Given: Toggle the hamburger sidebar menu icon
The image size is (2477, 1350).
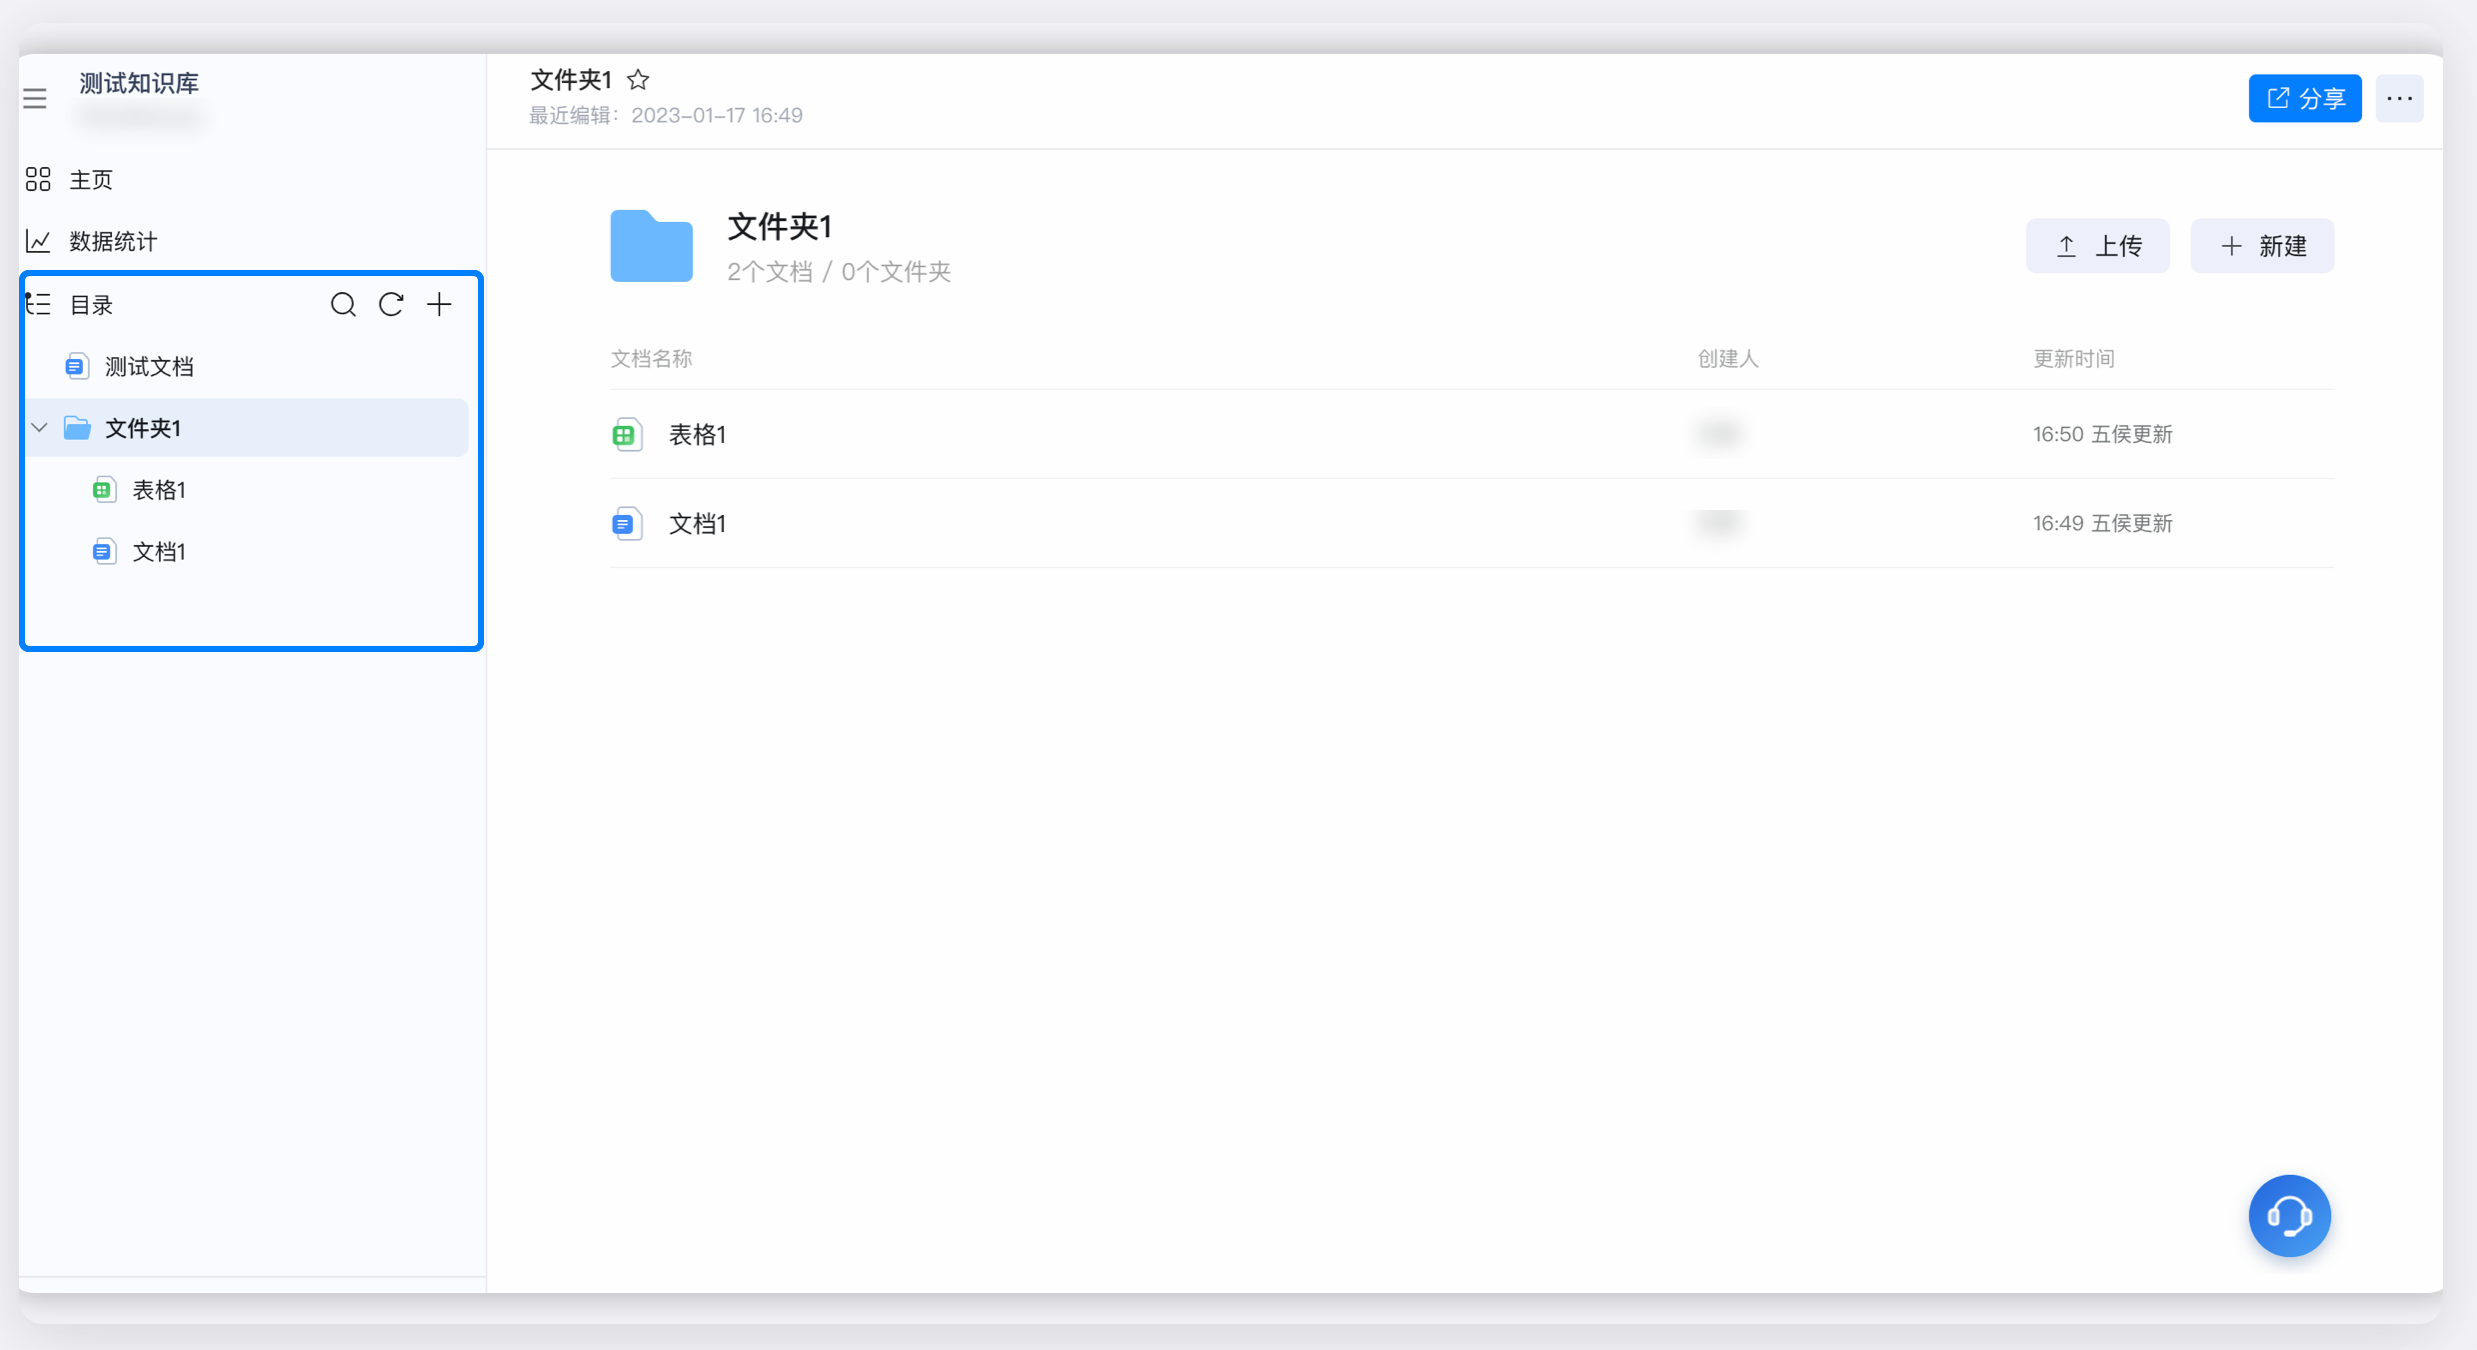Looking at the screenshot, I should pyautogui.click(x=35, y=98).
